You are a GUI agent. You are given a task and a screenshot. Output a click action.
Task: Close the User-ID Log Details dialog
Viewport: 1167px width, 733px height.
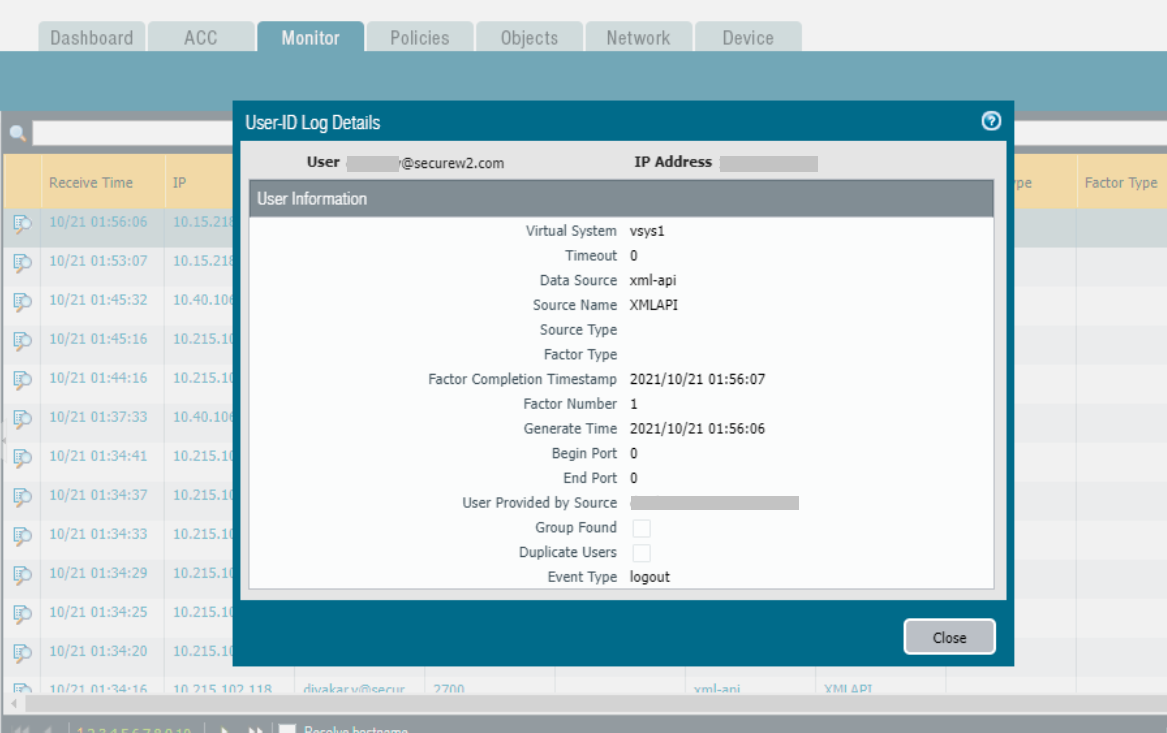pos(949,638)
